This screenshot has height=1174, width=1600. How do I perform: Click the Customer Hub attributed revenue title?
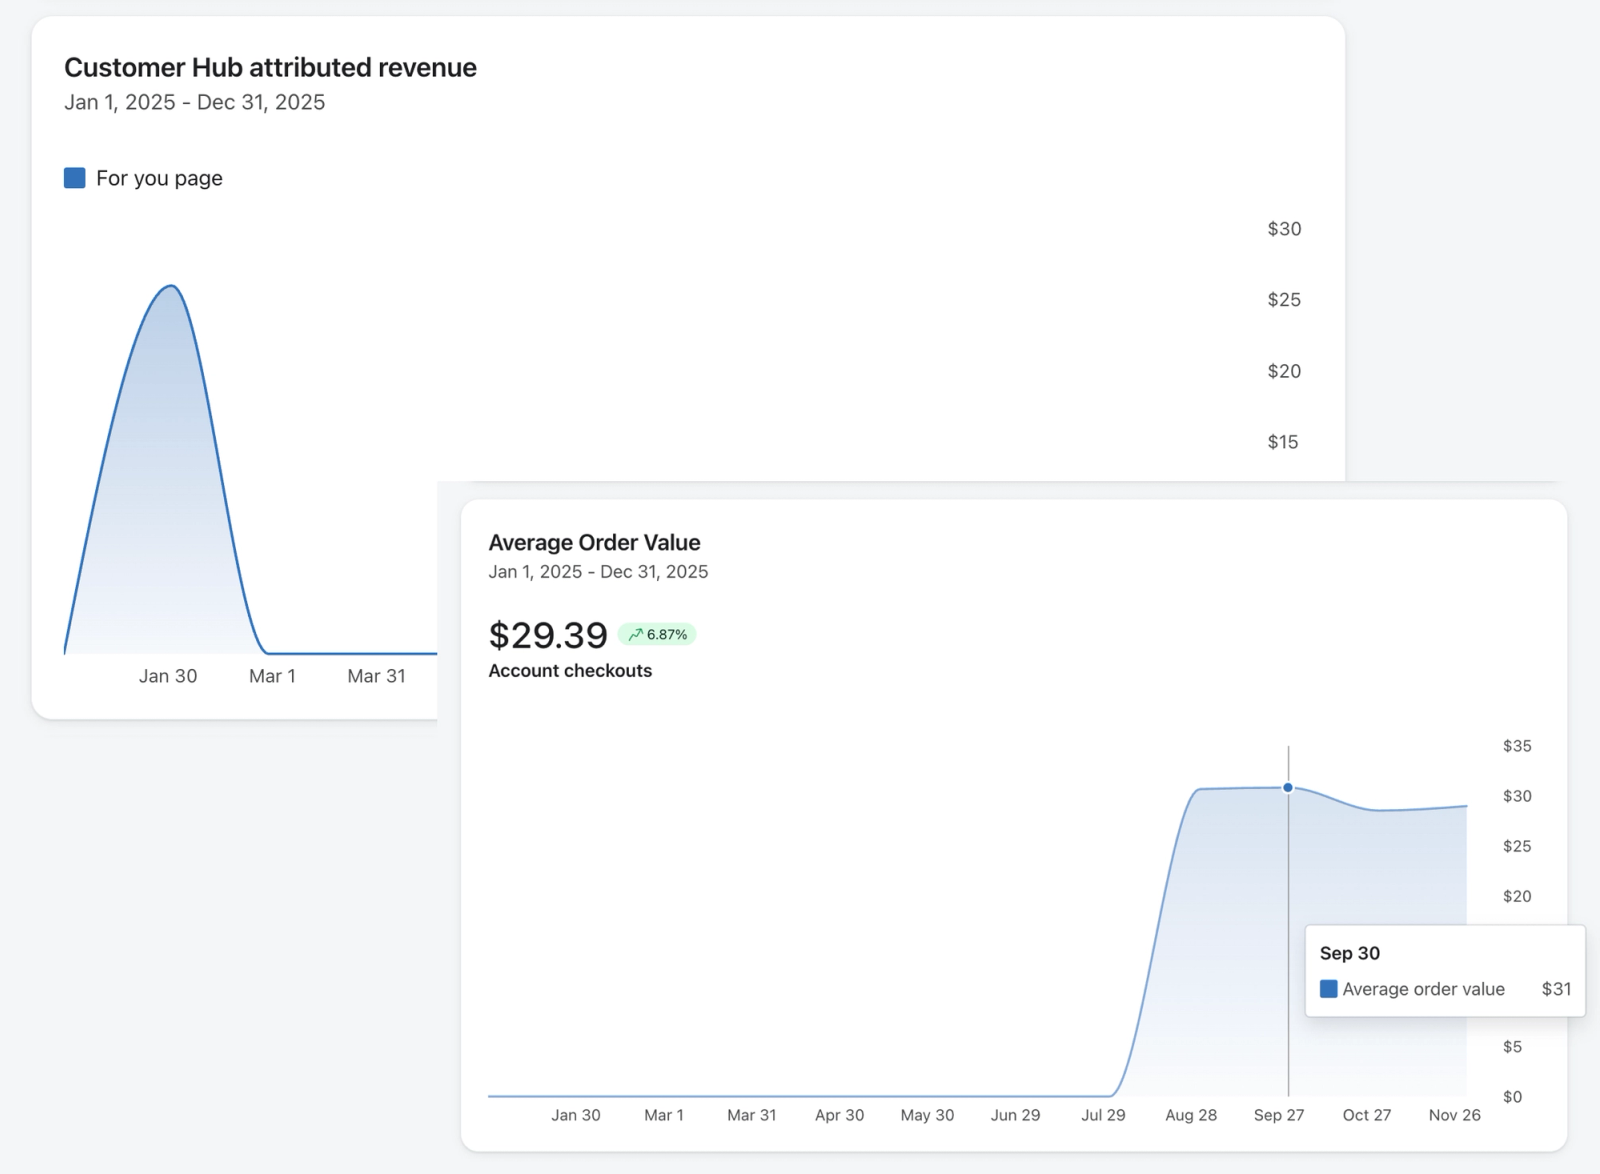click(270, 67)
